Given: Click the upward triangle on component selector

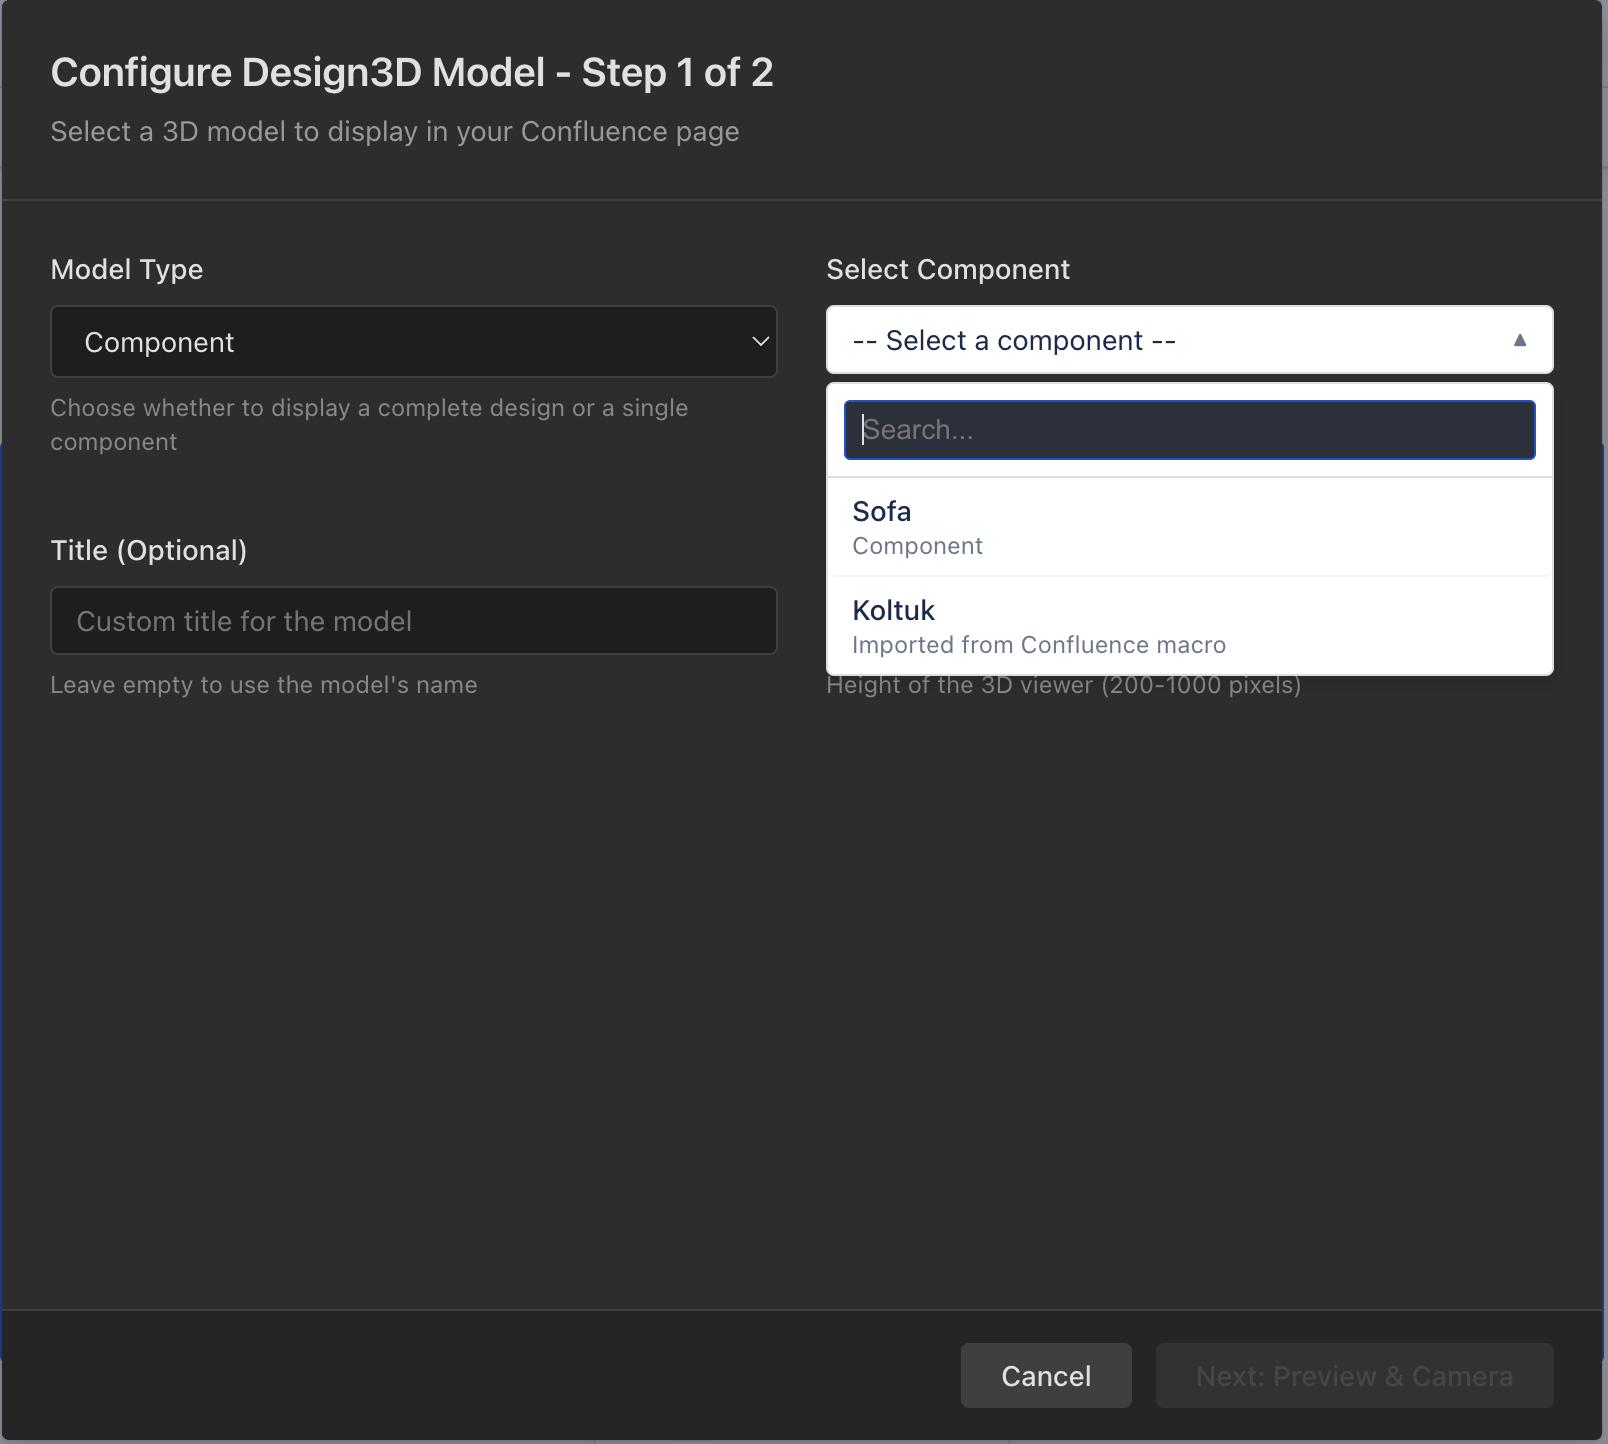Looking at the screenshot, I should tap(1520, 340).
